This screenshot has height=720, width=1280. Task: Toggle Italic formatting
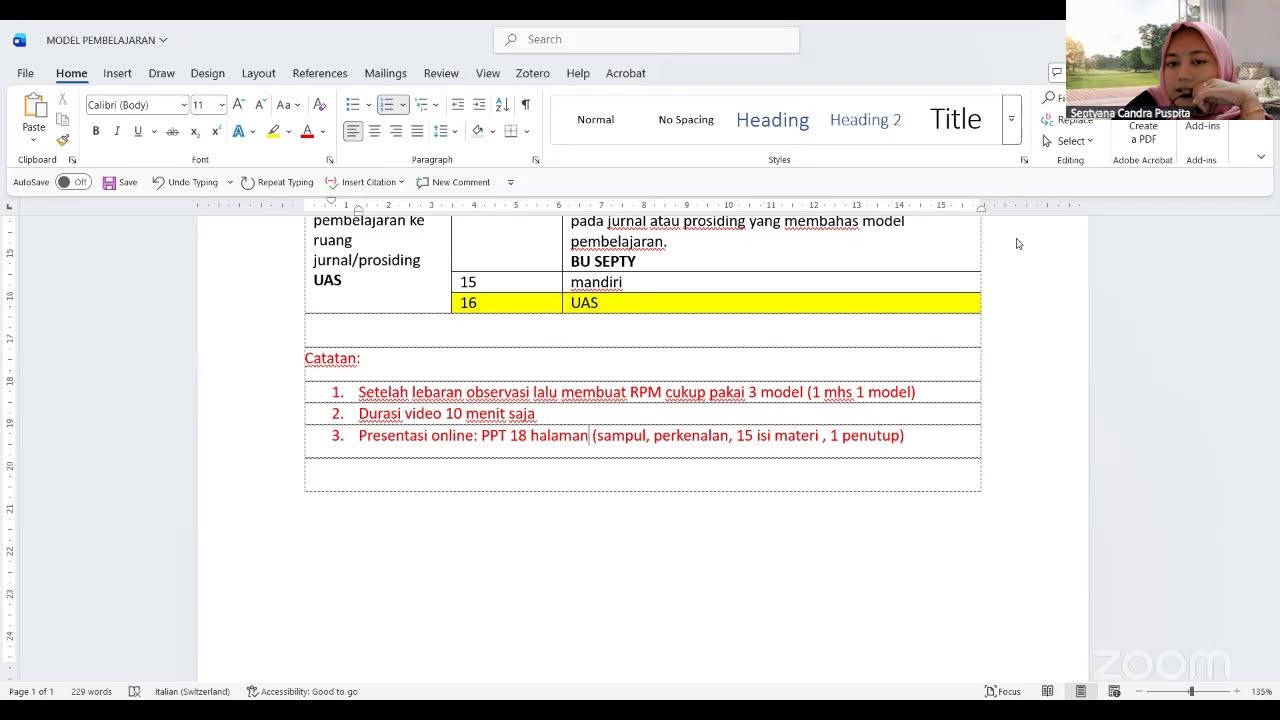[x=117, y=132]
